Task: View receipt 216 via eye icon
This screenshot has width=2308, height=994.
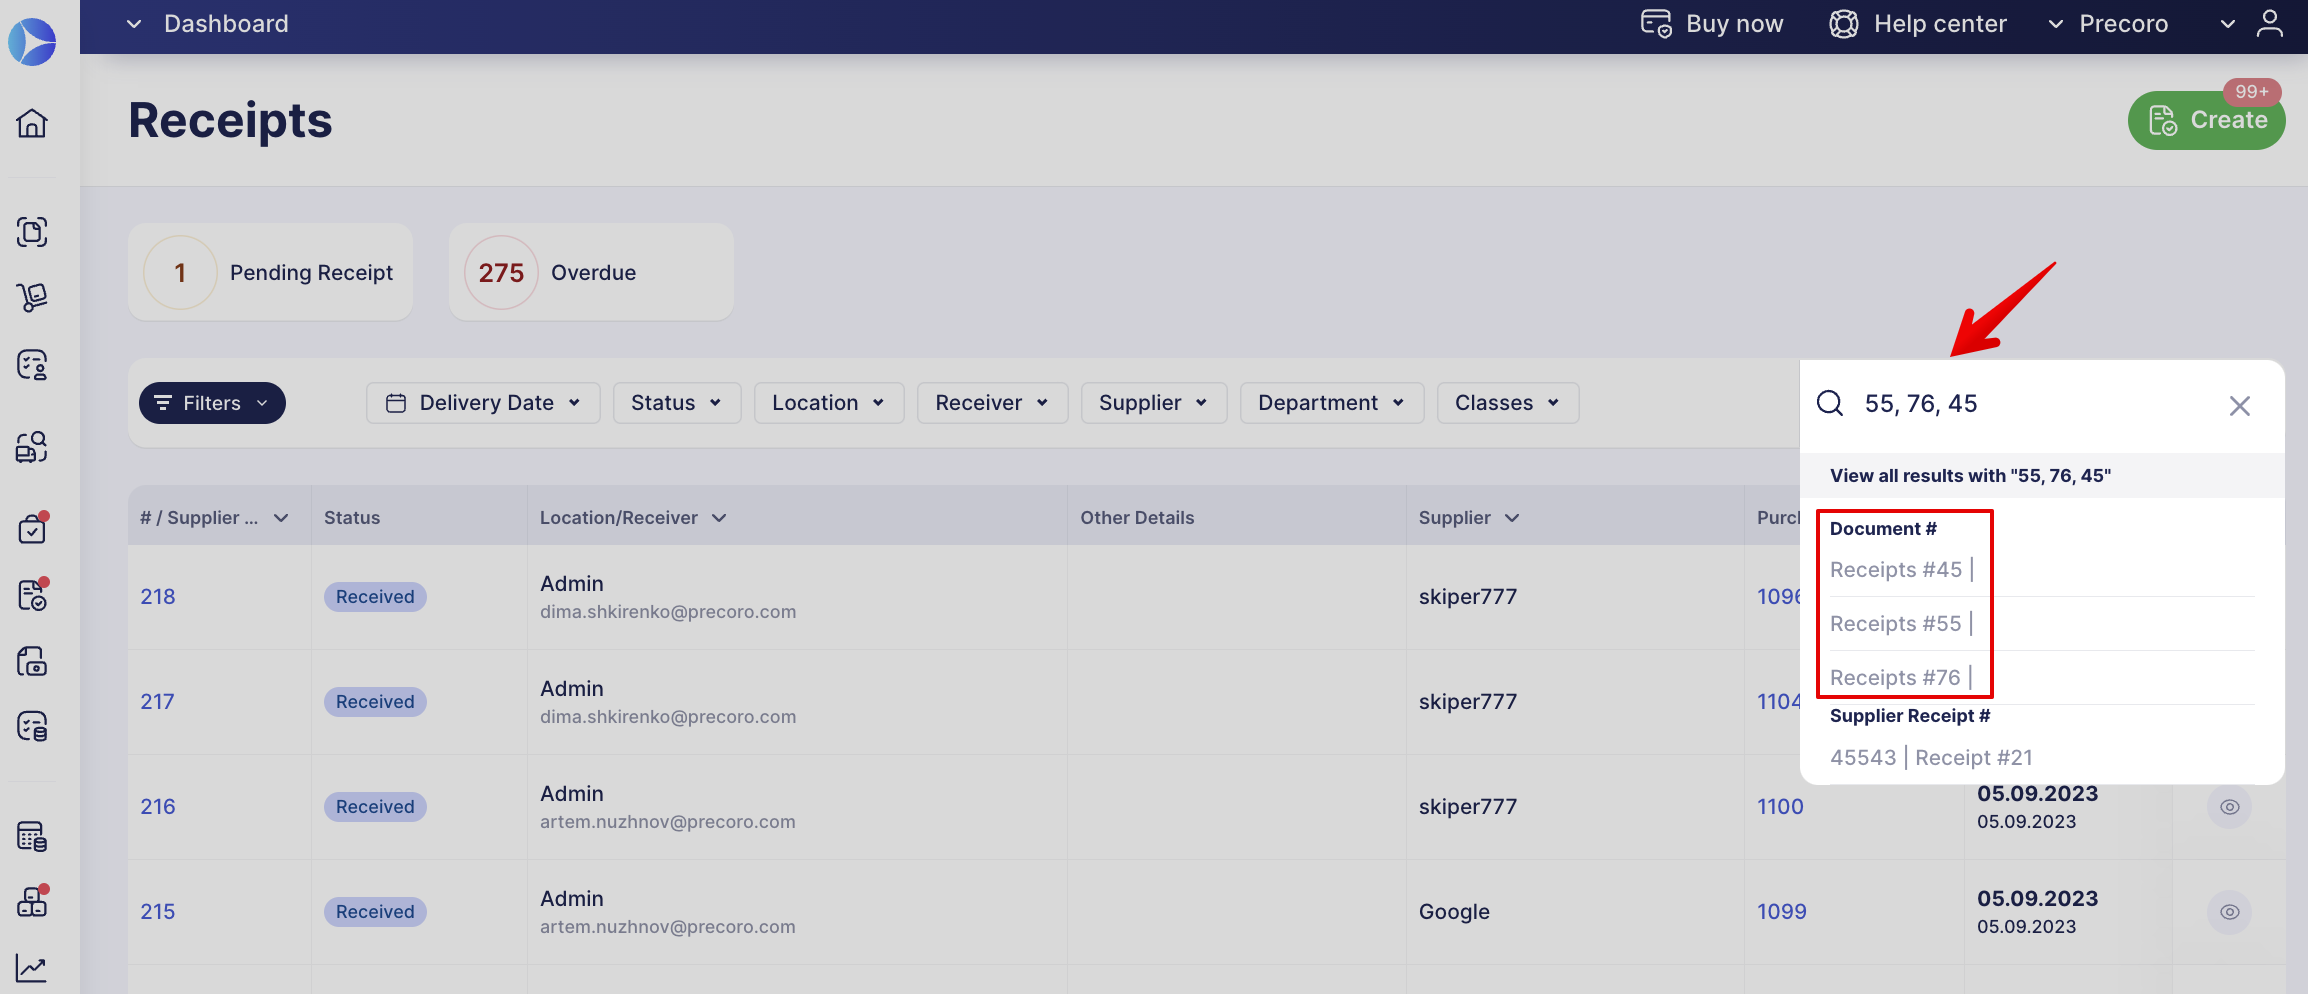Action: (2229, 807)
